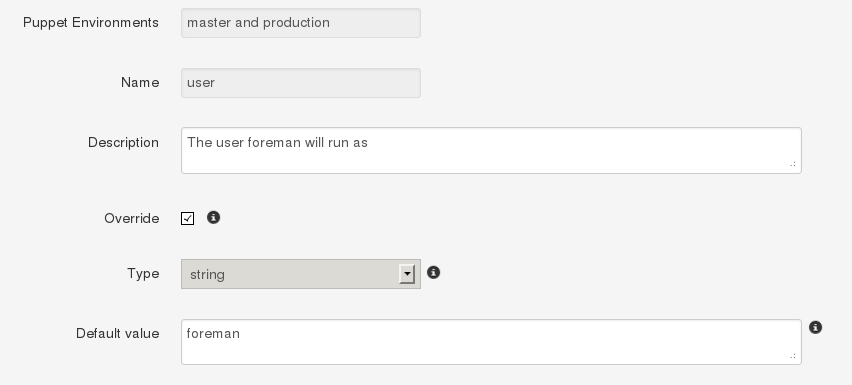This screenshot has height=385, width=852.
Task: View the Default value info icon
Action: tap(816, 327)
